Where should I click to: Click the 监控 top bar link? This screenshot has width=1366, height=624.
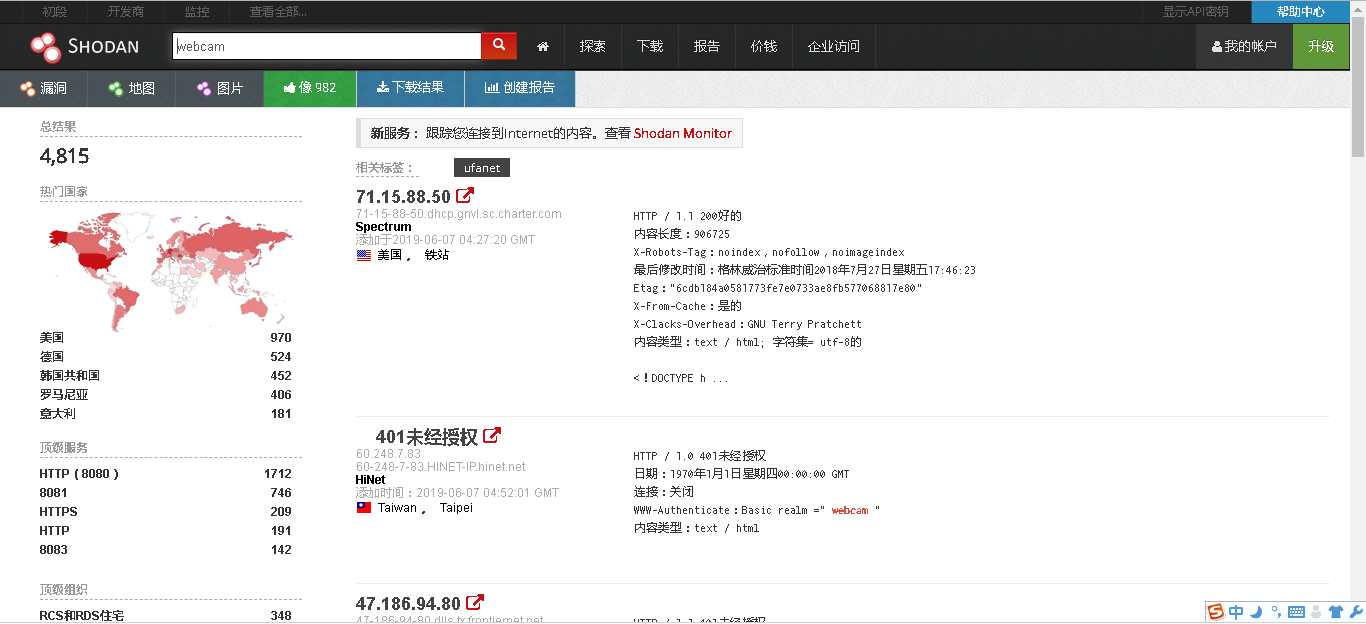pyautogui.click(x=197, y=12)
